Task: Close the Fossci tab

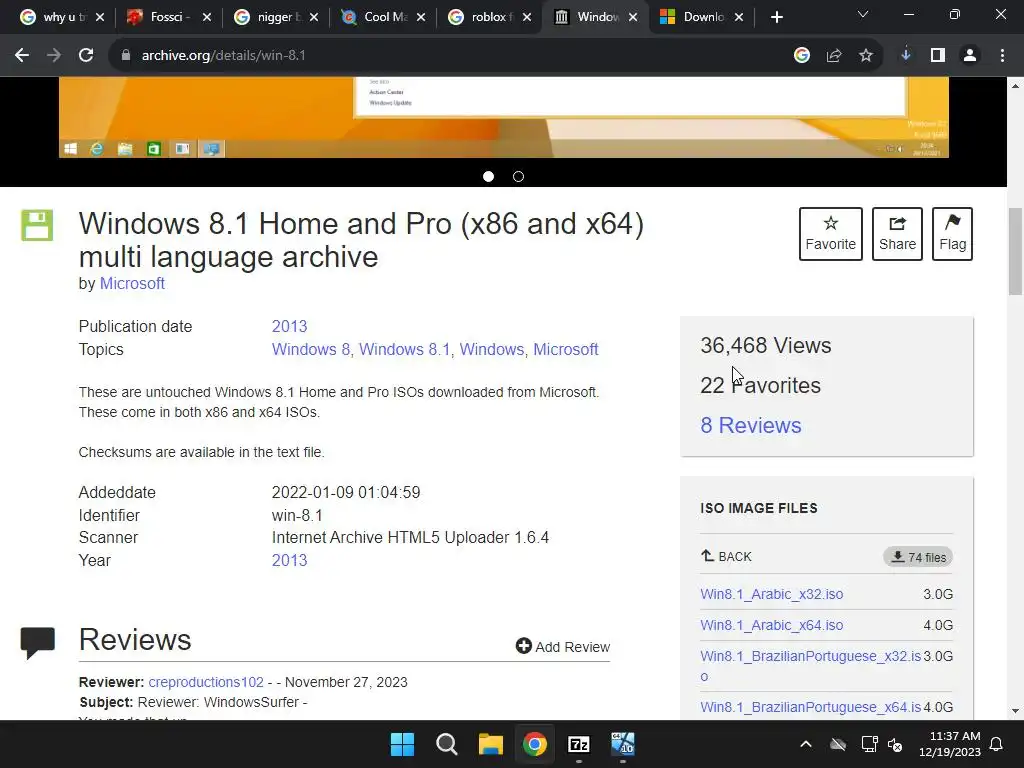Action: 207,17
